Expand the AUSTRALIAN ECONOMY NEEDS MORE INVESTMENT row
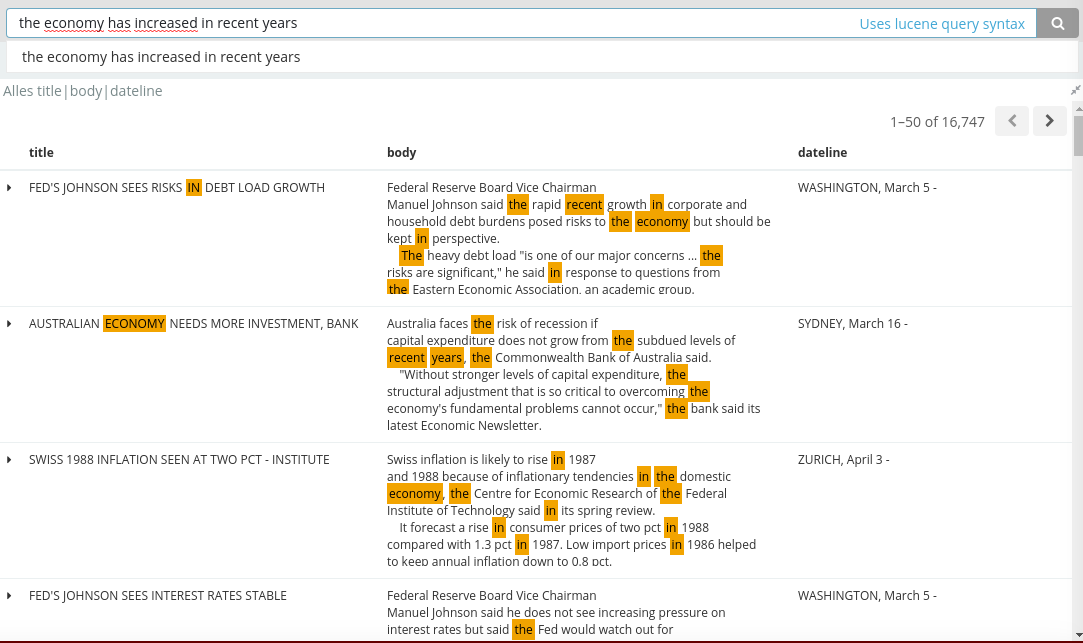The image size is (1083, 643). [x=9, y=324]
